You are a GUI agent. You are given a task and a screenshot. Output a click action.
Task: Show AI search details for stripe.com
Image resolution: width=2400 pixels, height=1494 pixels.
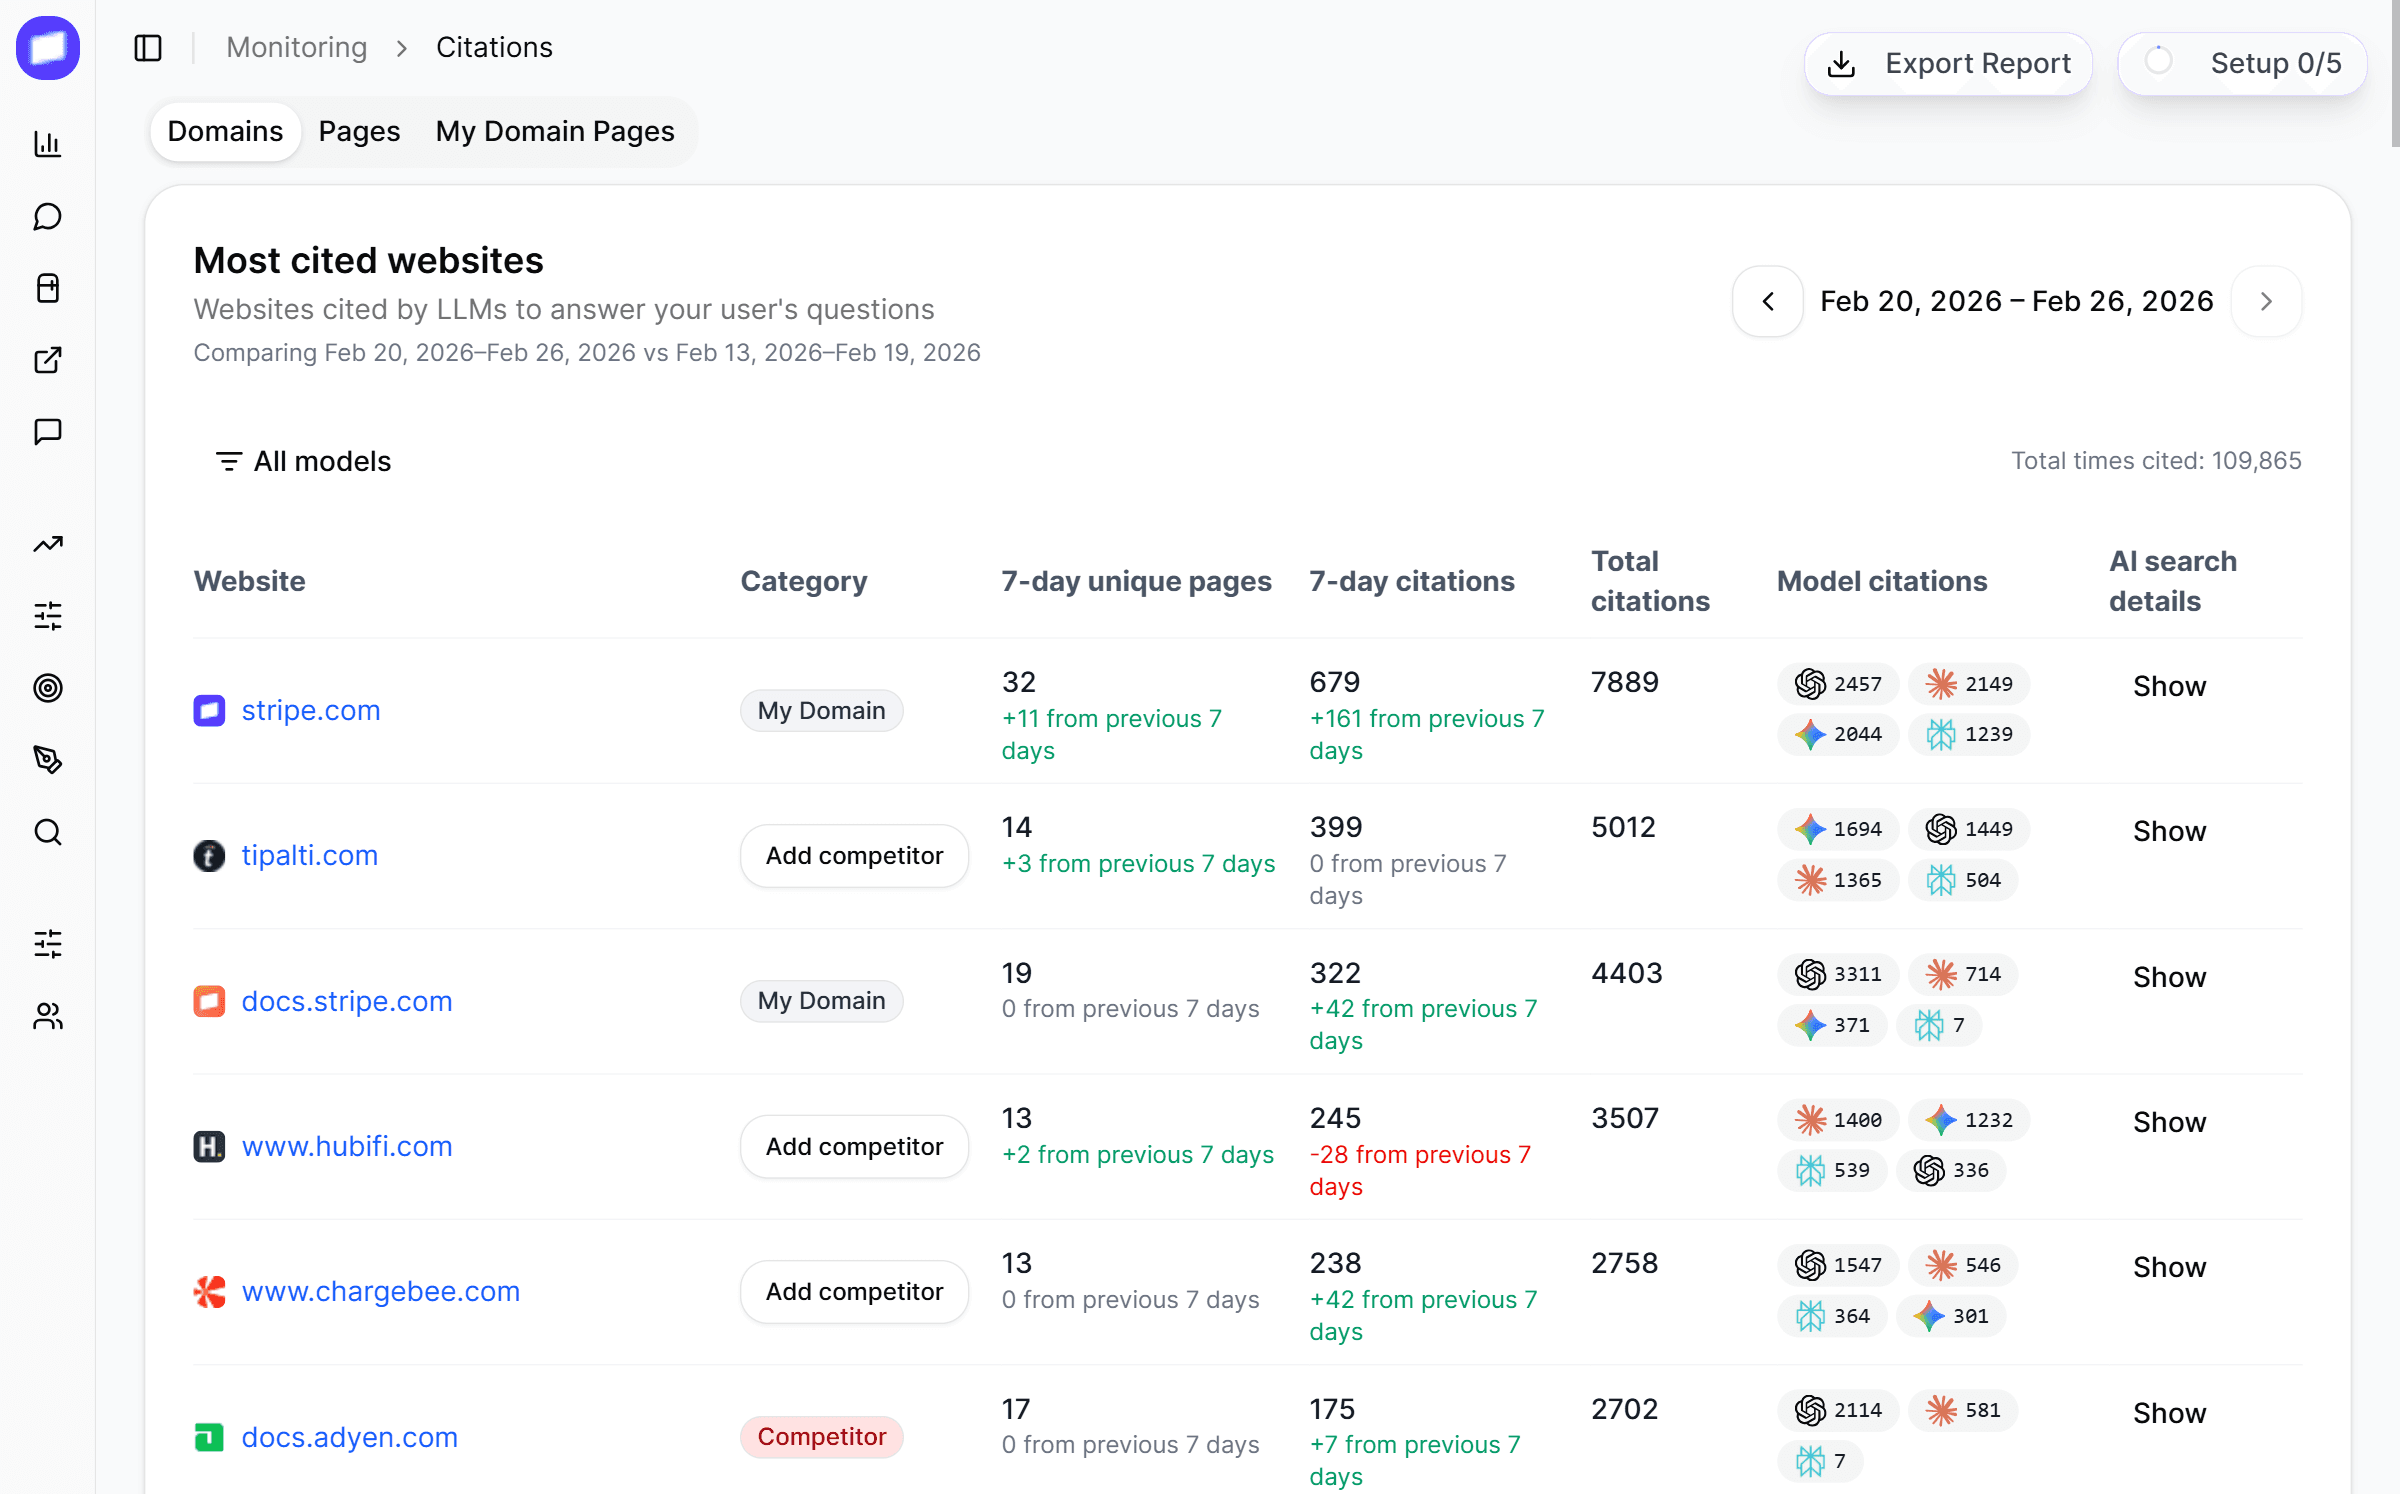point(2169,686)
